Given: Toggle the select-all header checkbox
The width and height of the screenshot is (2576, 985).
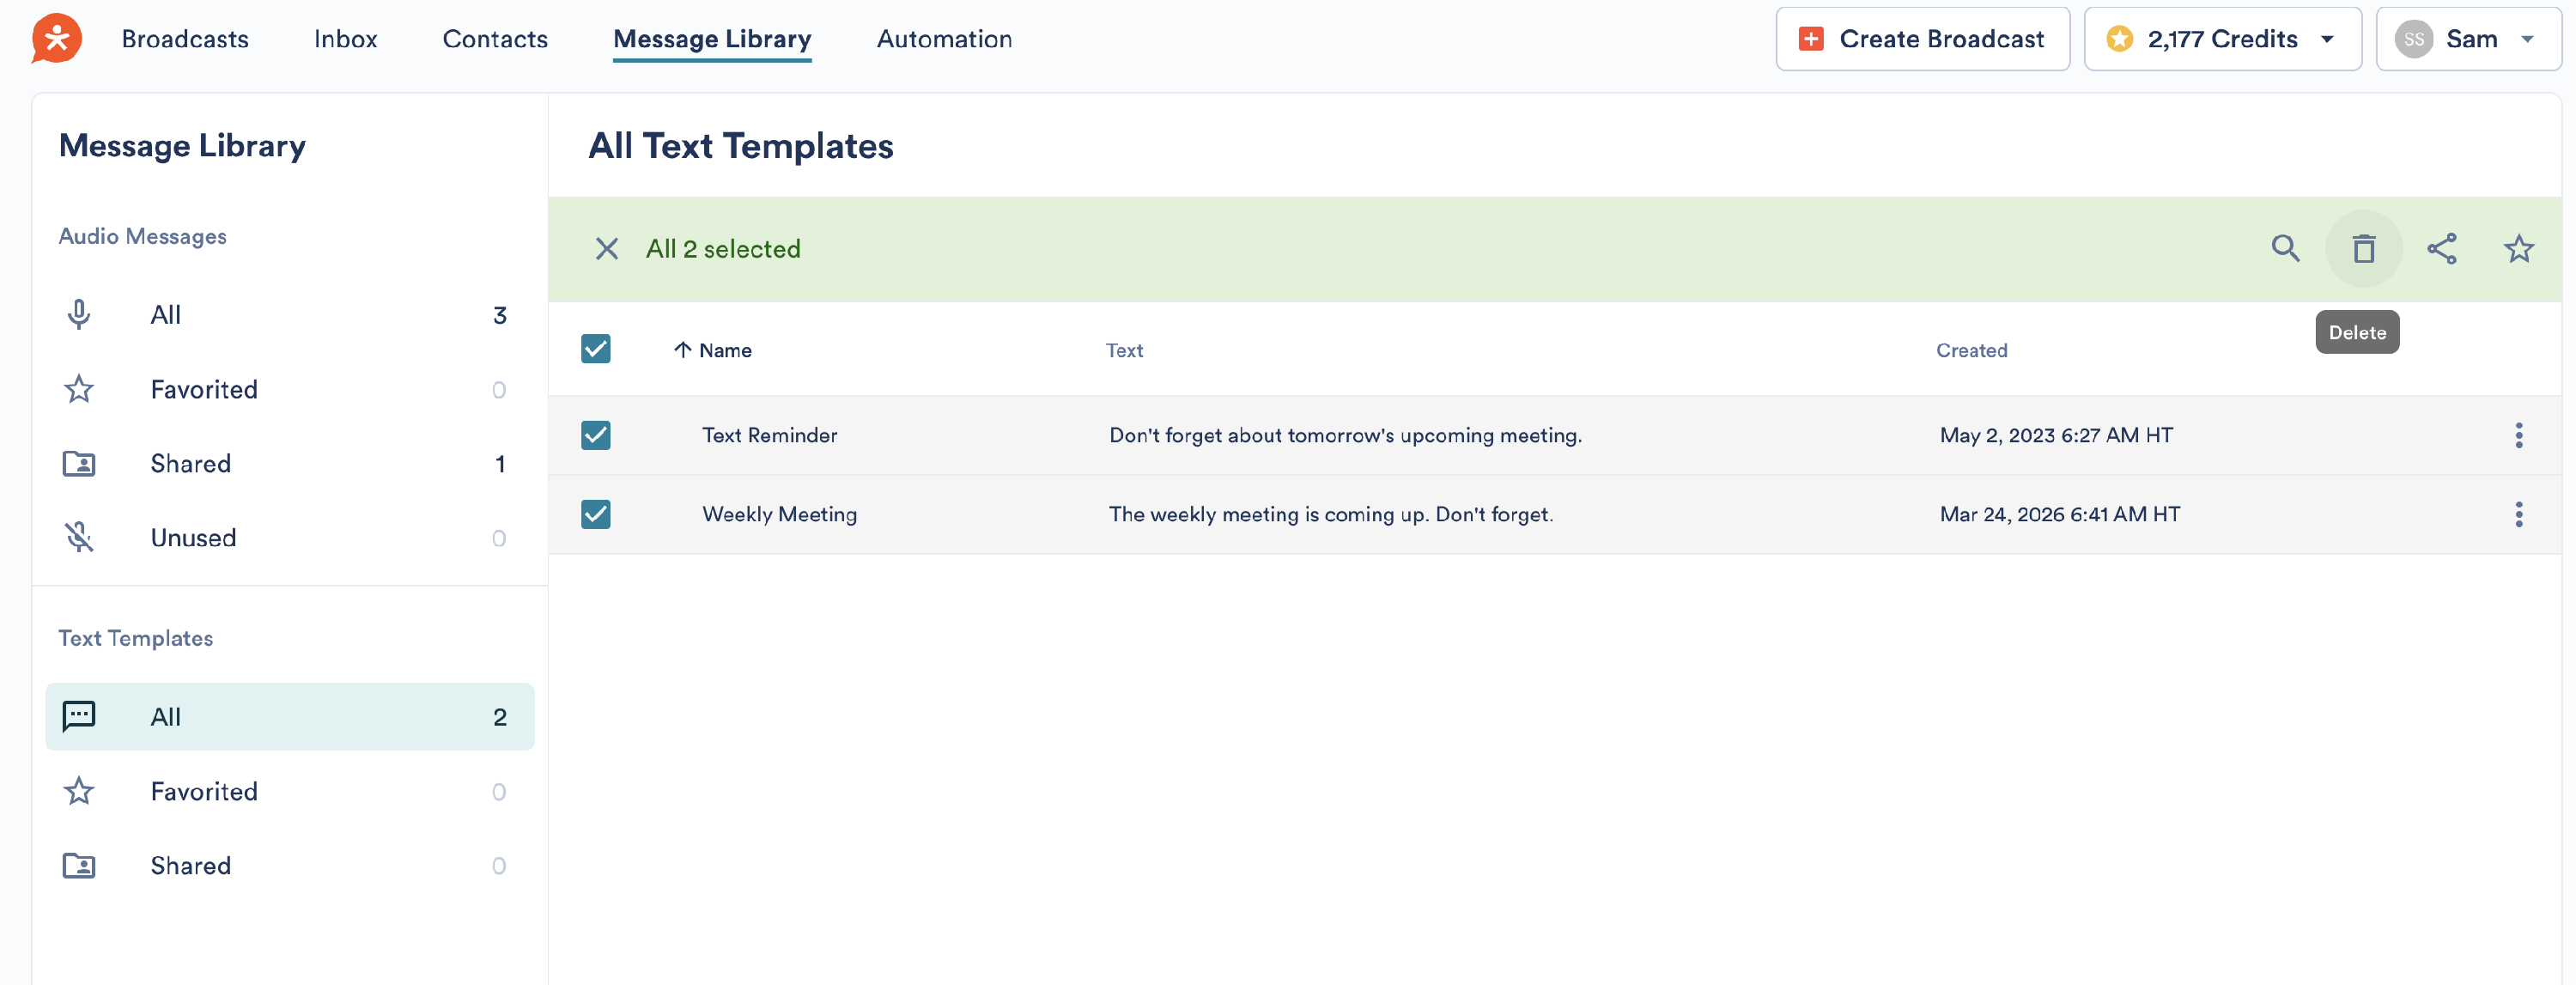Looking at the screenshot, I should point(596,349).
